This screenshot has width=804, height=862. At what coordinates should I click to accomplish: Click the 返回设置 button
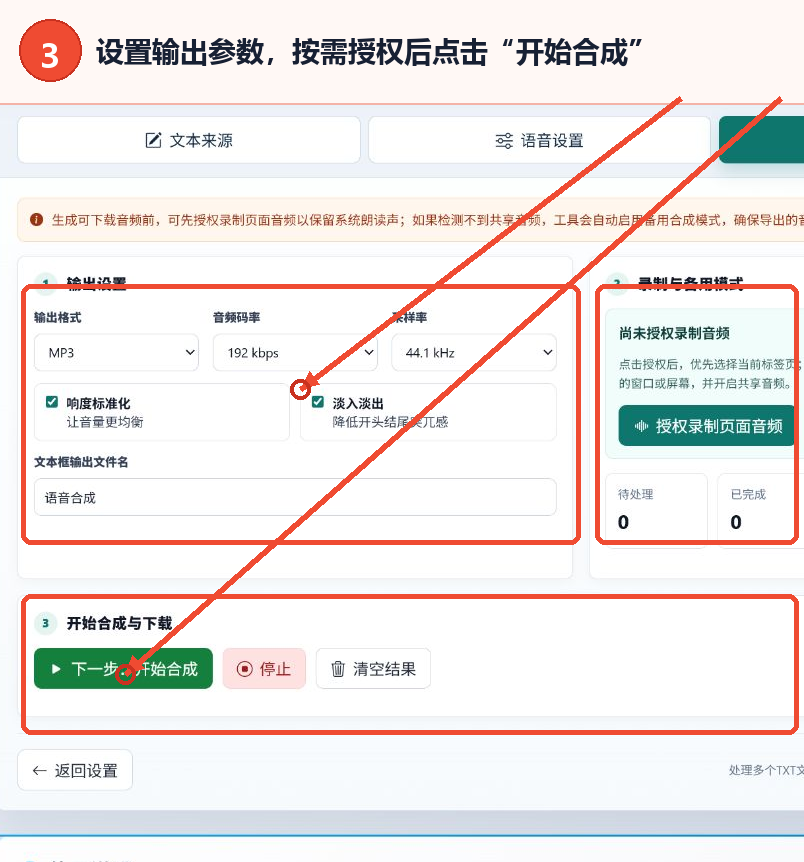[75, 770]
